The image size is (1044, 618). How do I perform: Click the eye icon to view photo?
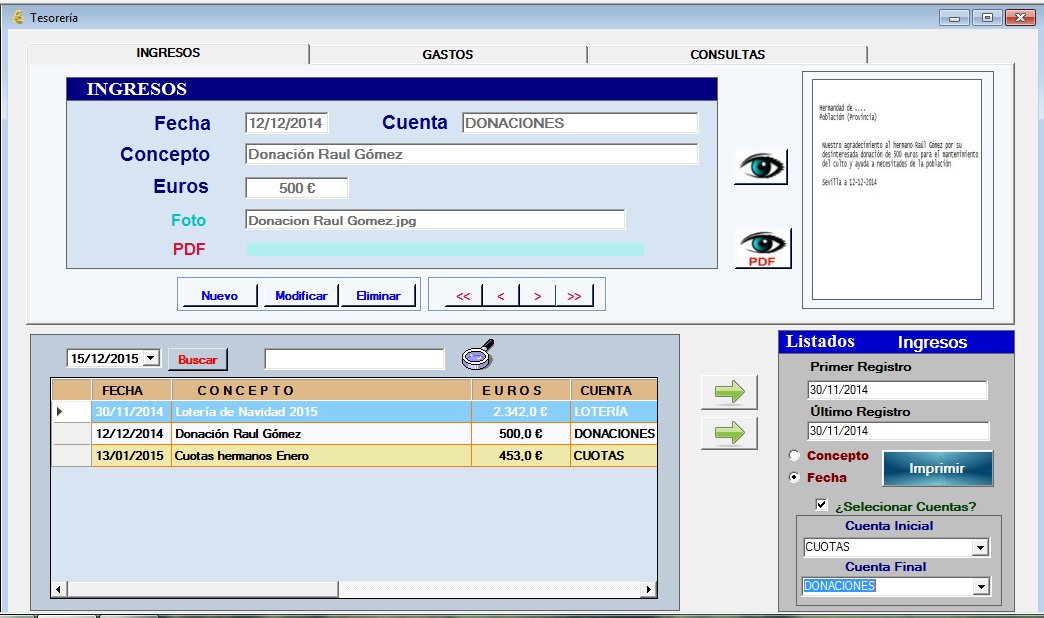tap(760, 166)
